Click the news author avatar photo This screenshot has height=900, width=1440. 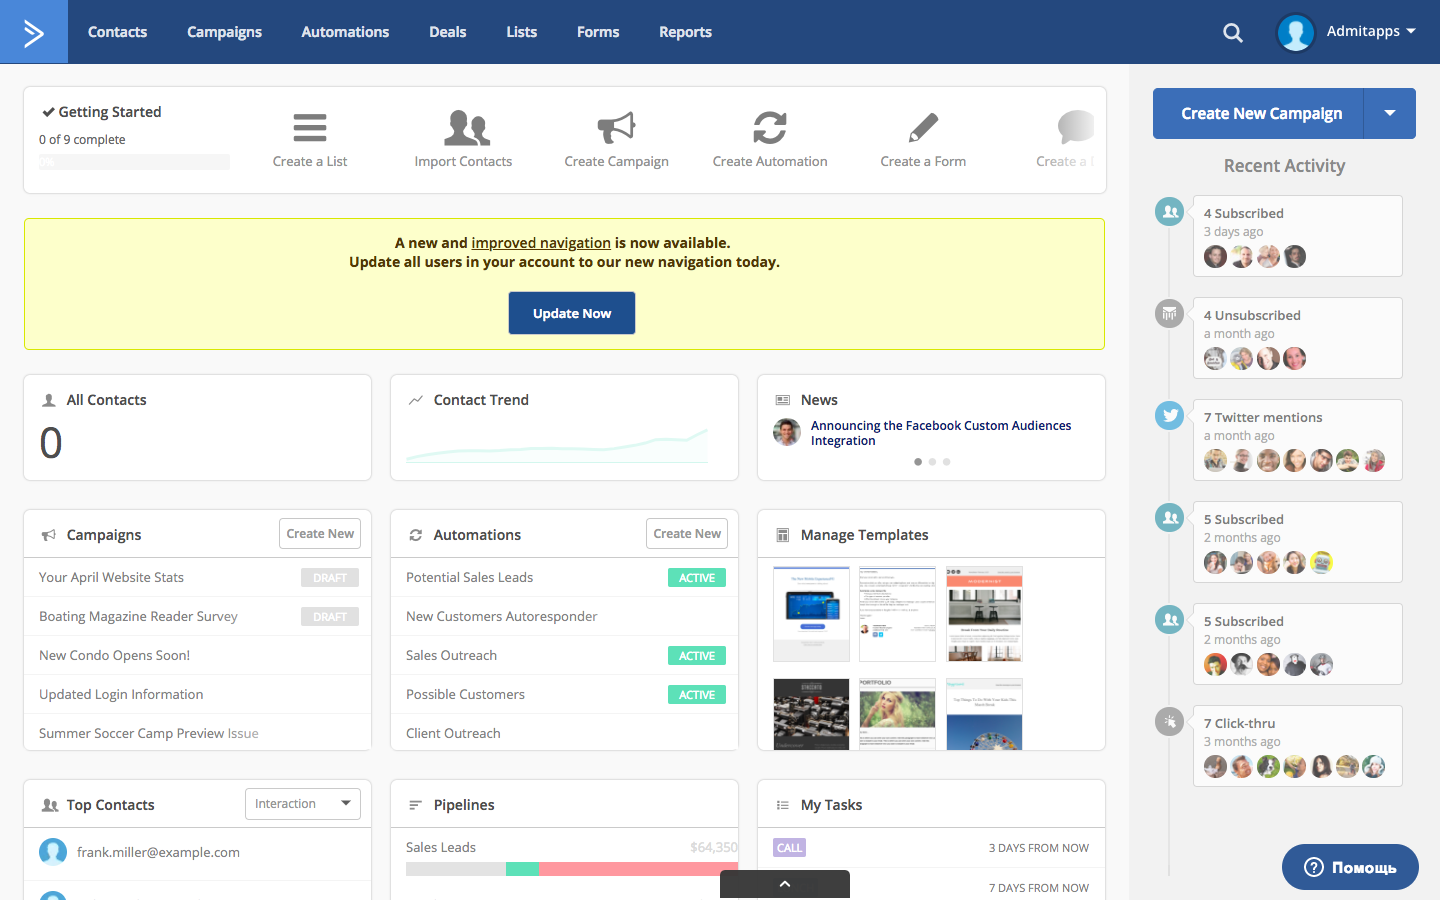coord(787,432)
